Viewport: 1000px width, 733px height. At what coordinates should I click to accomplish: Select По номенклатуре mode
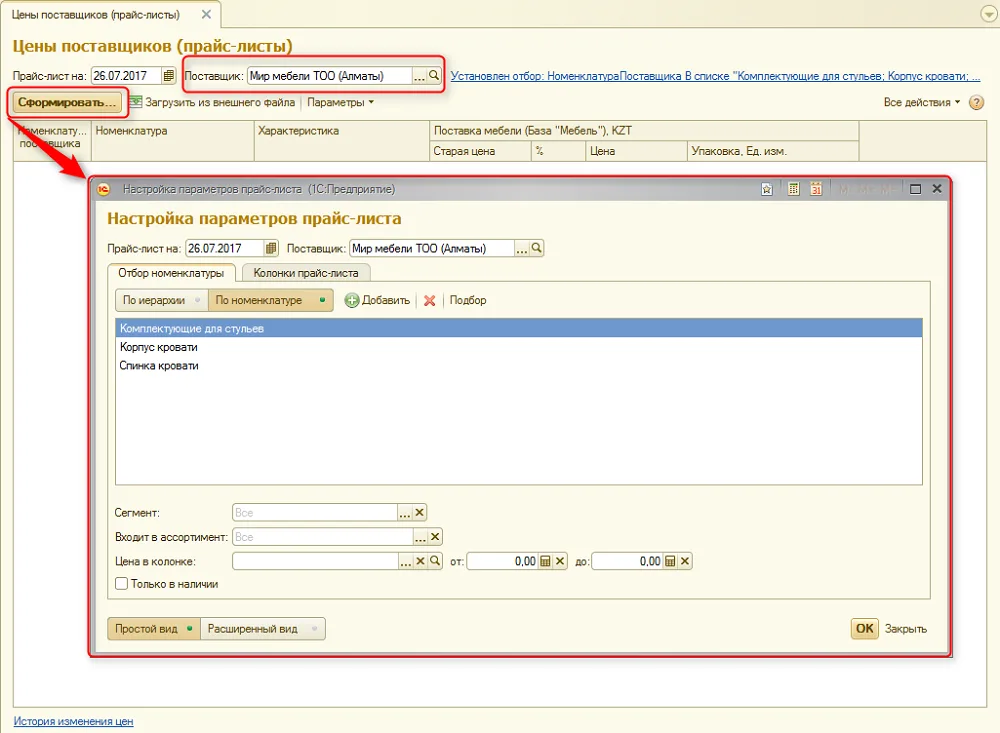point(270,300)
